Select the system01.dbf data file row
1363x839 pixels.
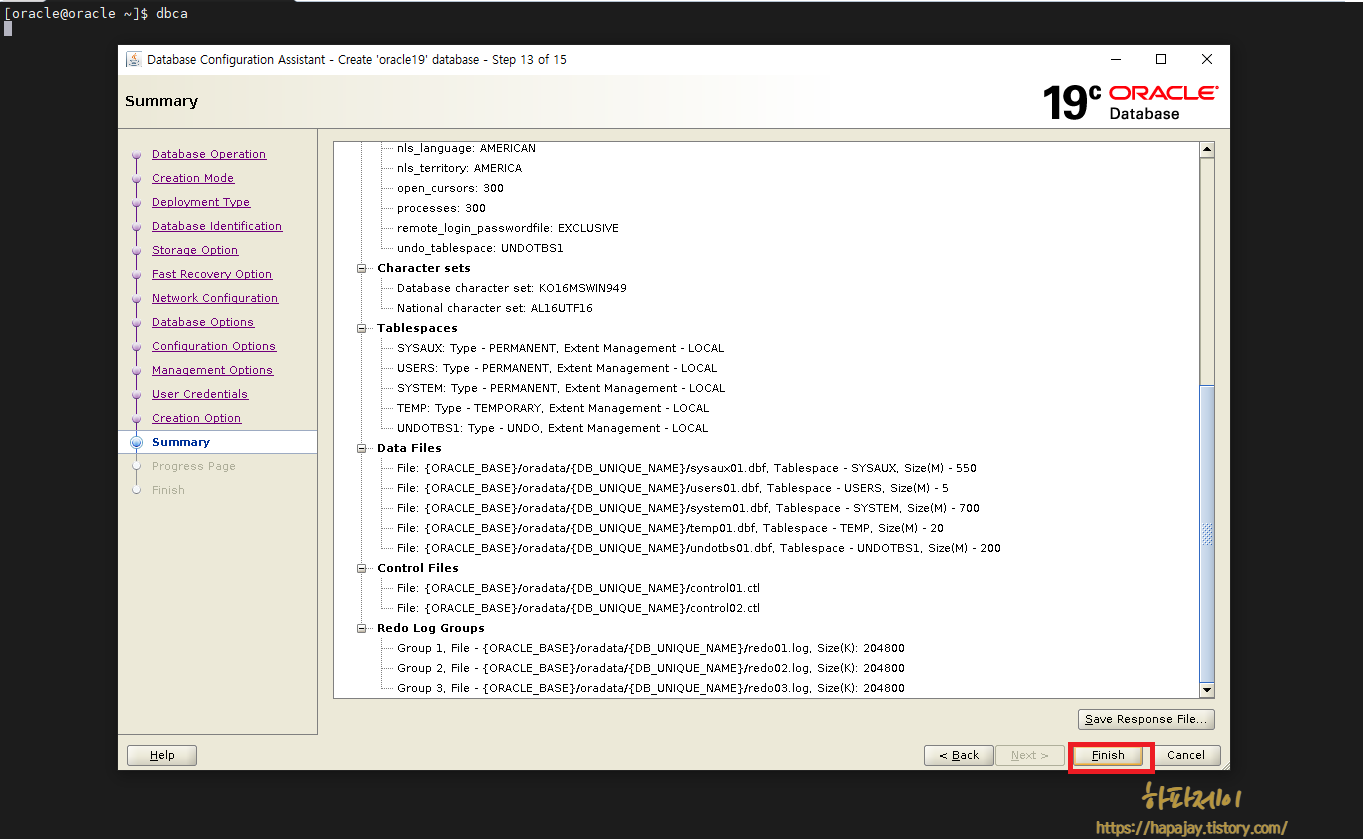click(x=688, y=508)
